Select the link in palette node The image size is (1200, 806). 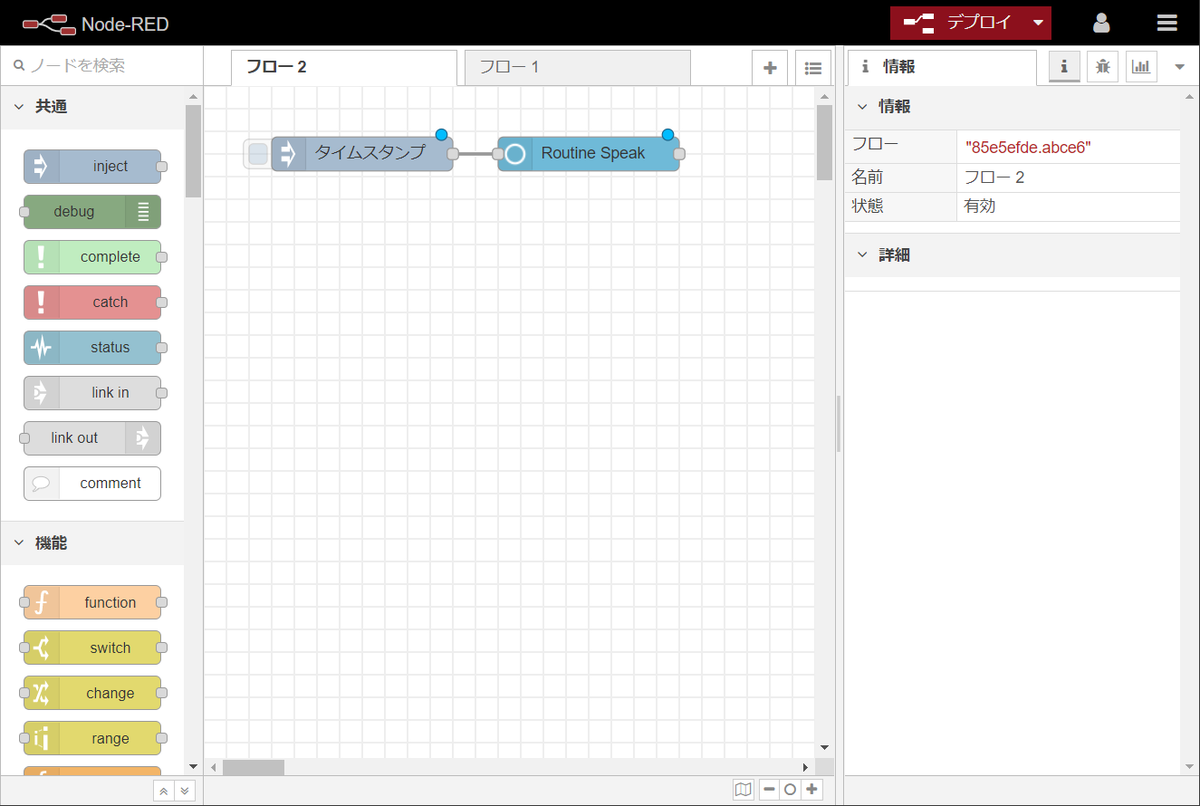(x=92, y=393)
